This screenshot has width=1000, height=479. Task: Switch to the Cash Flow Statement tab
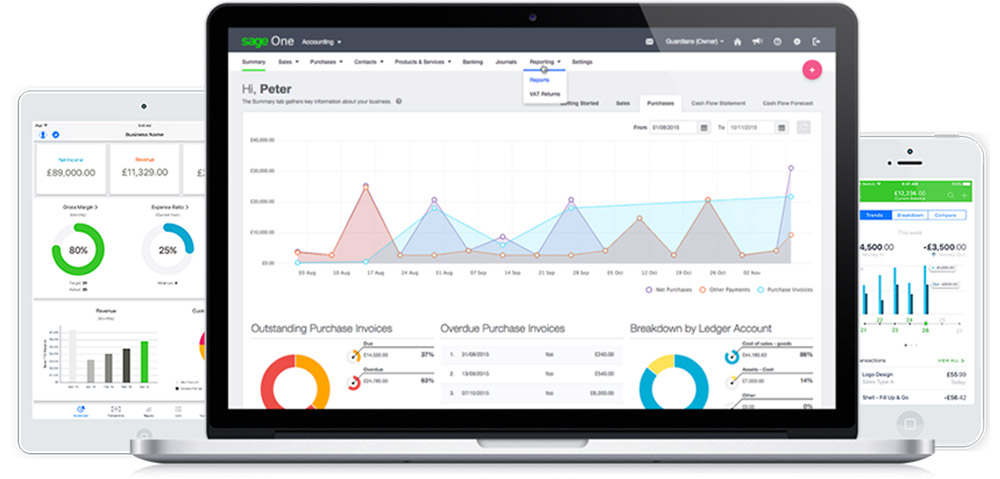718,103
